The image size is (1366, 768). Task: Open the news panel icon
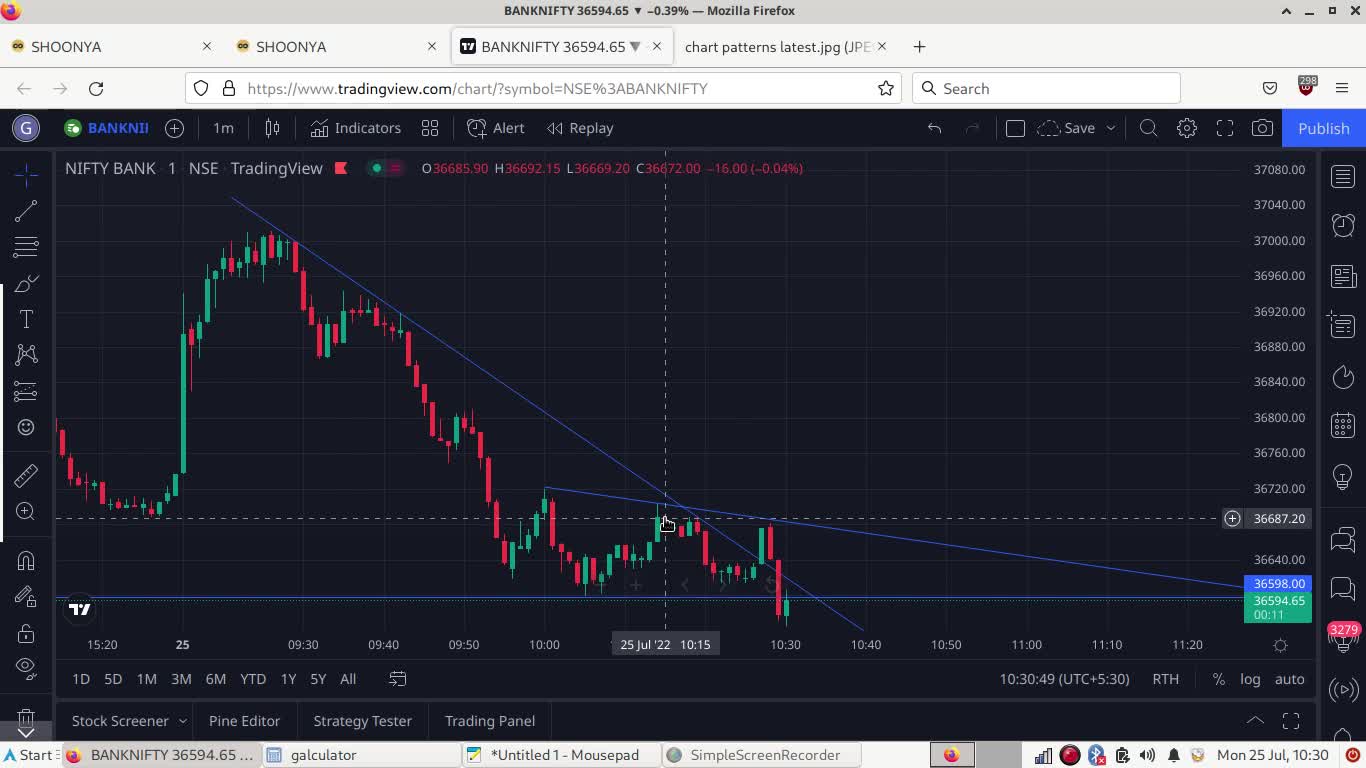pyautogui.click(x=1343, y=276)
